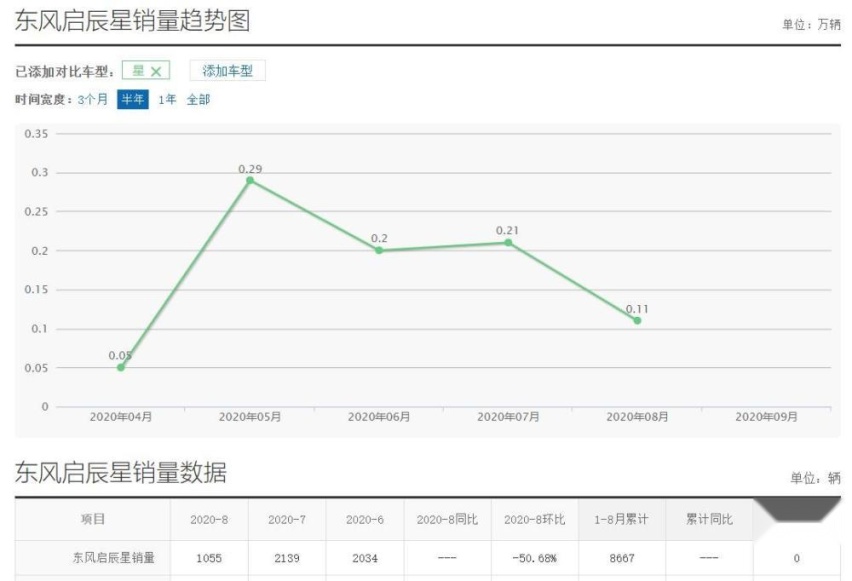Show 全部 time range
This screenshot has width=852, height=581.
pyautogui.click(x=198, y=99)
